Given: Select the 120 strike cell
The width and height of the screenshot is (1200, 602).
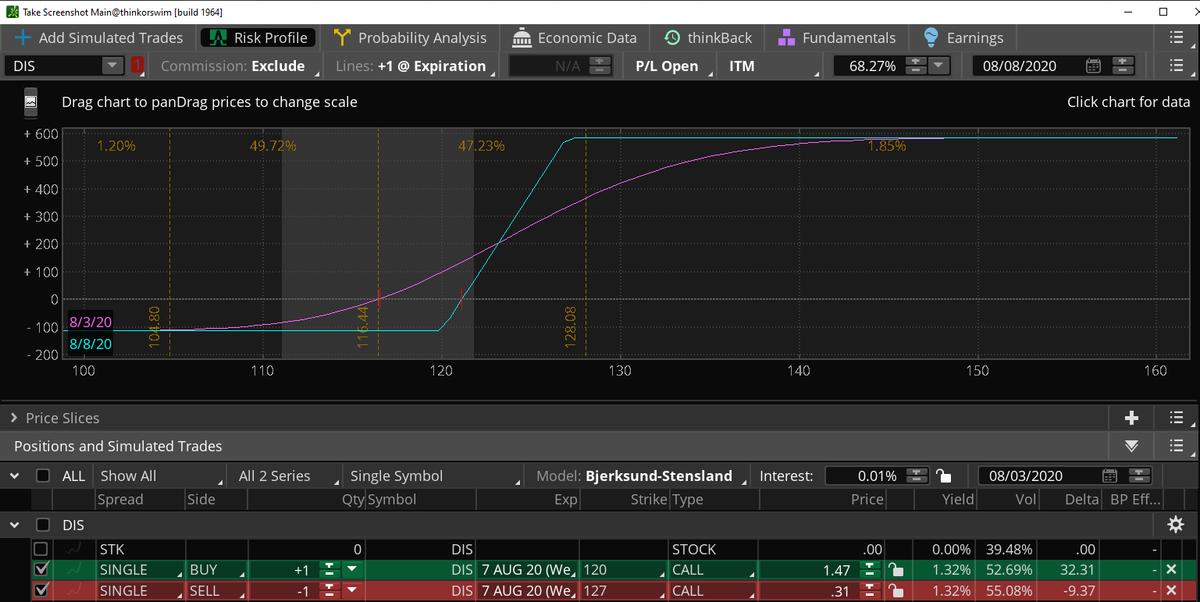Looking at the screenshot, I should 623,570.
